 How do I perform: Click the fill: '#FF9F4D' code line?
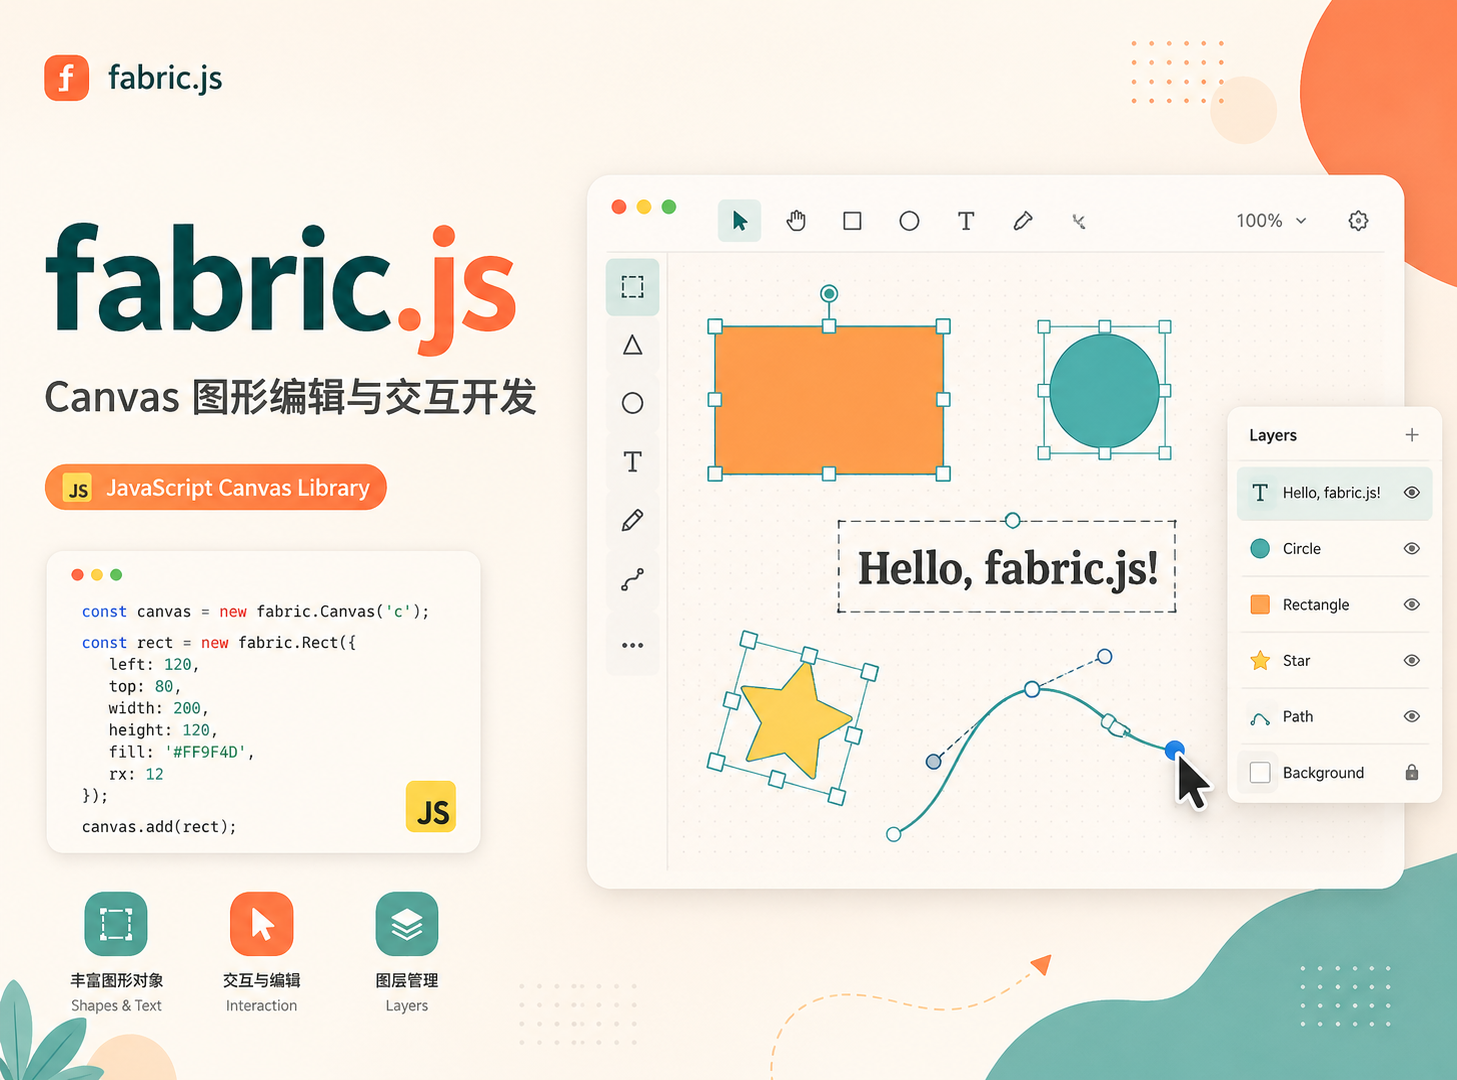click(x=181, y=752)
